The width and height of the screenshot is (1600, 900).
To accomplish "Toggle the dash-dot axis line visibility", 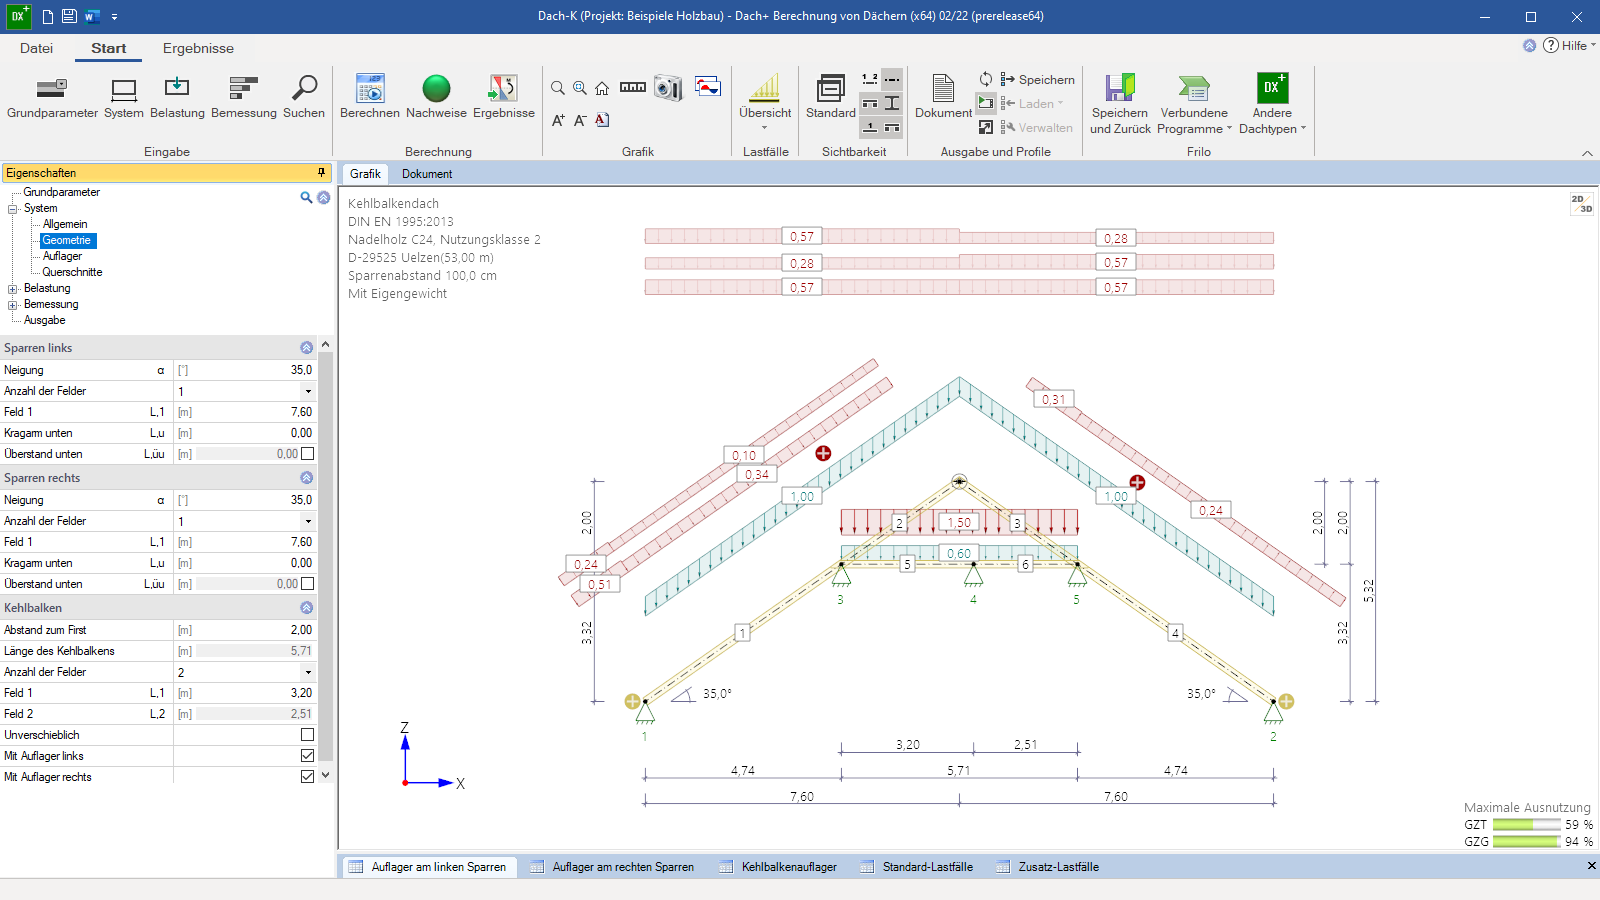I will [892, 79].
